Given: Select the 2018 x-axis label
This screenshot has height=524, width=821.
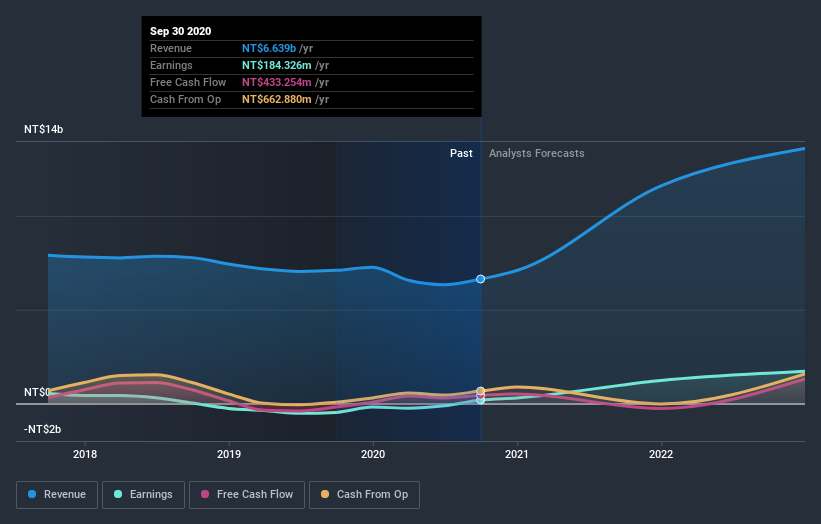Looking at the screenshot, I should coord(85,454).
